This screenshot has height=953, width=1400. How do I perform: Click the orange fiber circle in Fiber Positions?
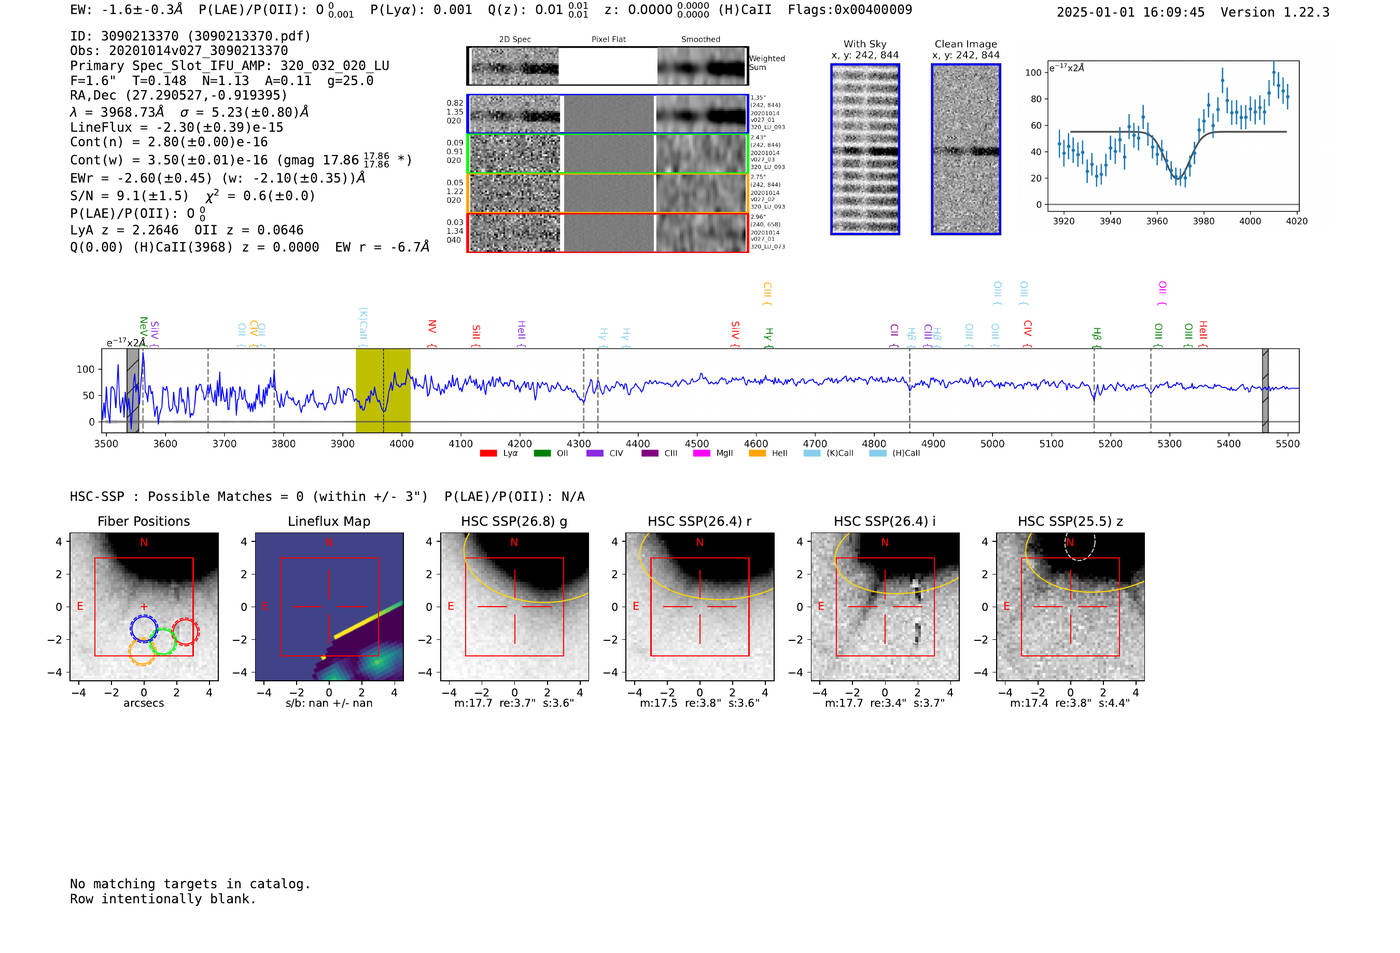[143, 652]
